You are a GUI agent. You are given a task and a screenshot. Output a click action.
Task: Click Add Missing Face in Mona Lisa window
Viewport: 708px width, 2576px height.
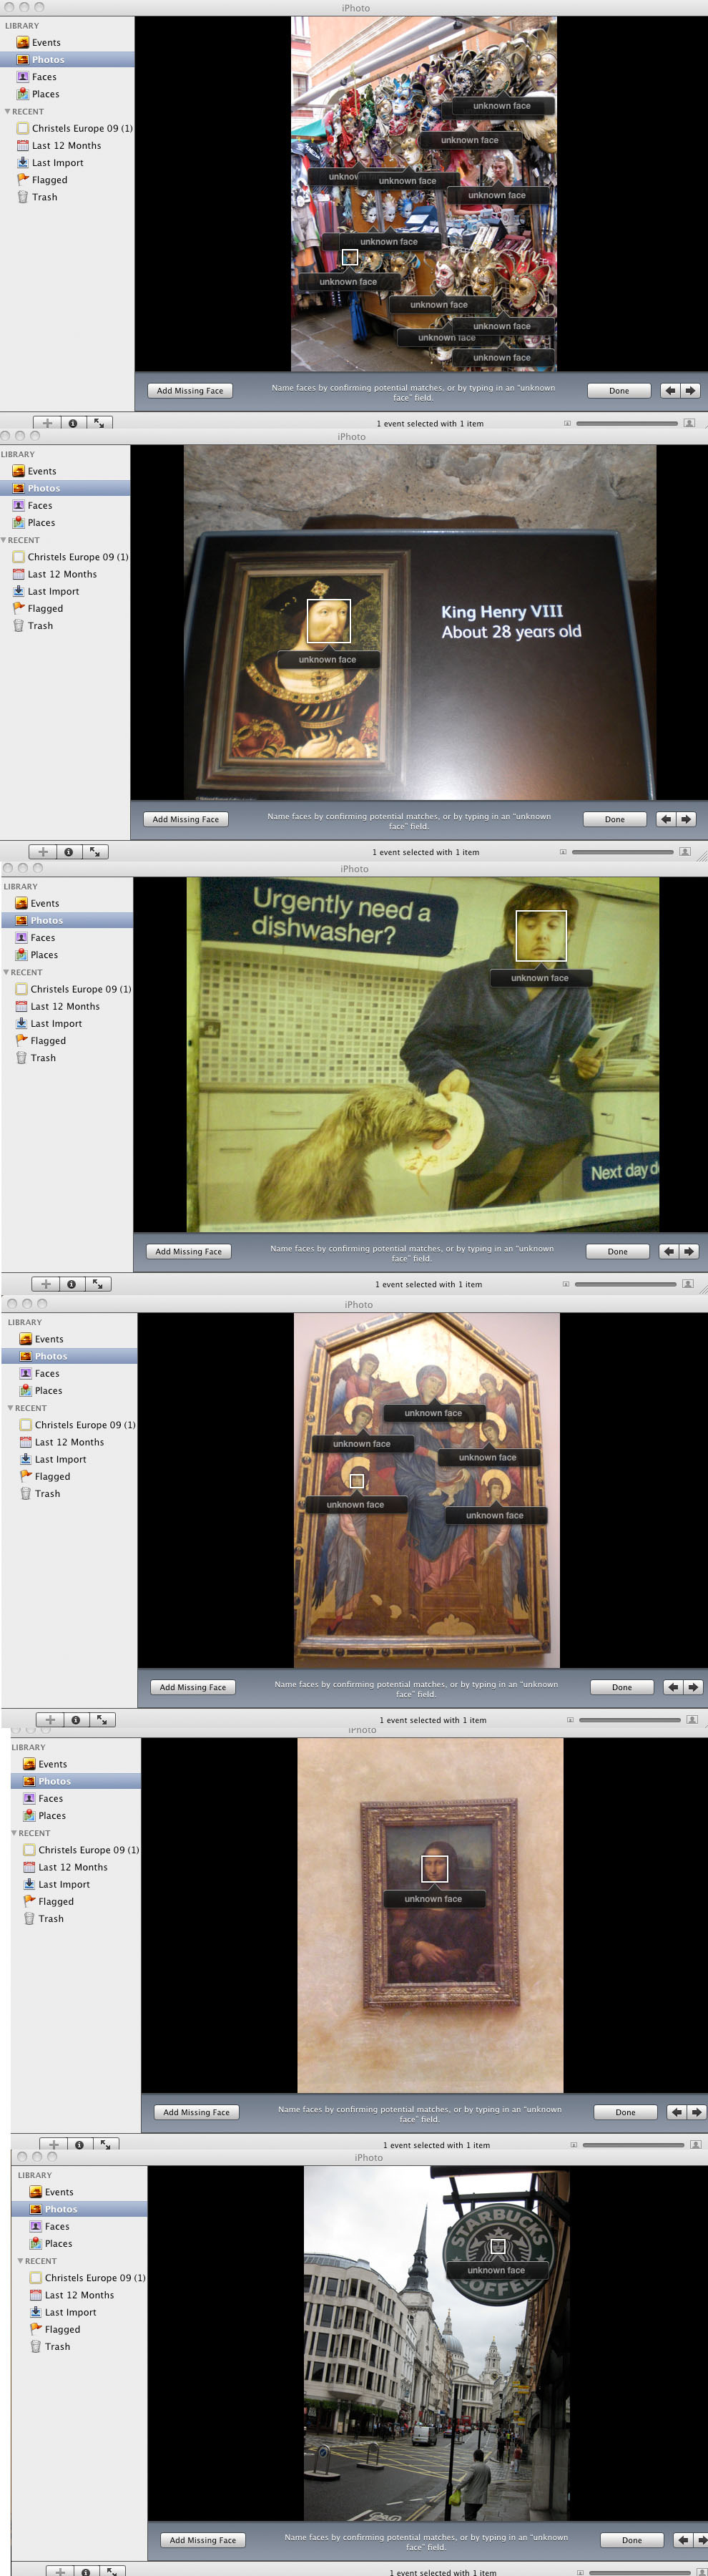197,2112
